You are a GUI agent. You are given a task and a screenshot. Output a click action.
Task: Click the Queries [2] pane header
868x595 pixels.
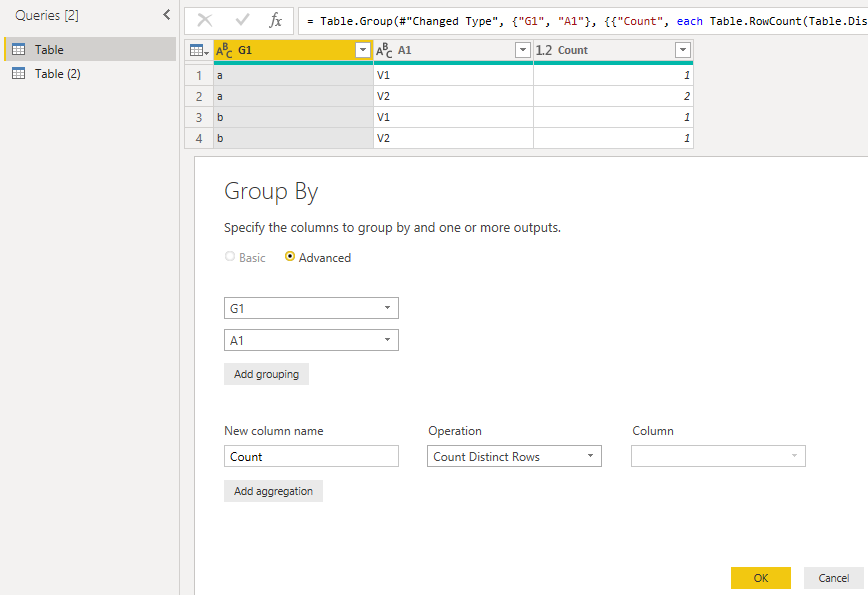47,15
